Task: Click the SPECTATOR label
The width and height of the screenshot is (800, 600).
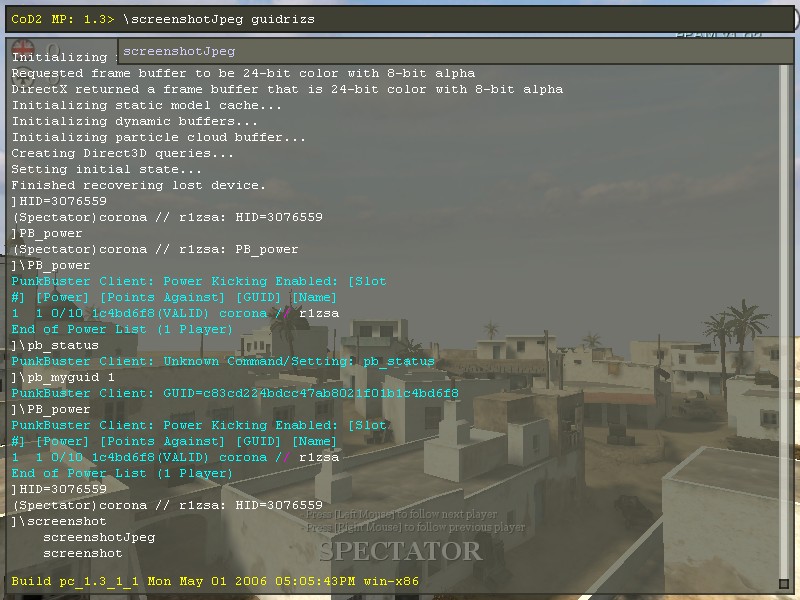Action: (400, 551)
